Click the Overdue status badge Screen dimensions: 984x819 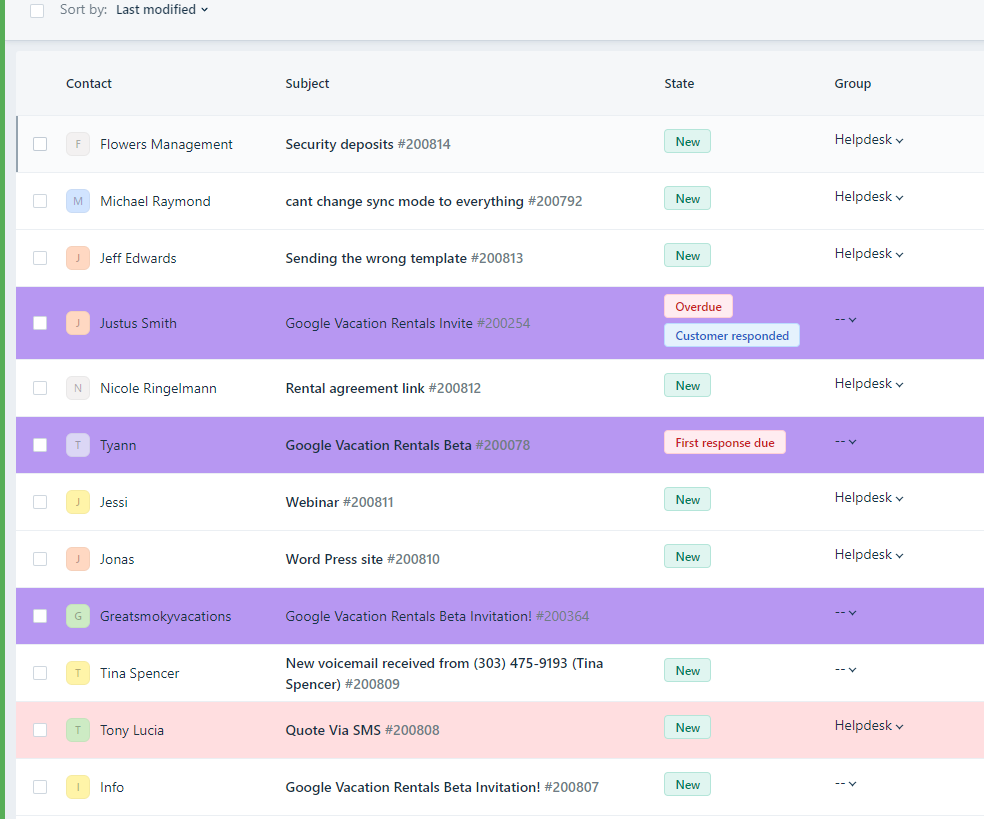tap(698, 306)
